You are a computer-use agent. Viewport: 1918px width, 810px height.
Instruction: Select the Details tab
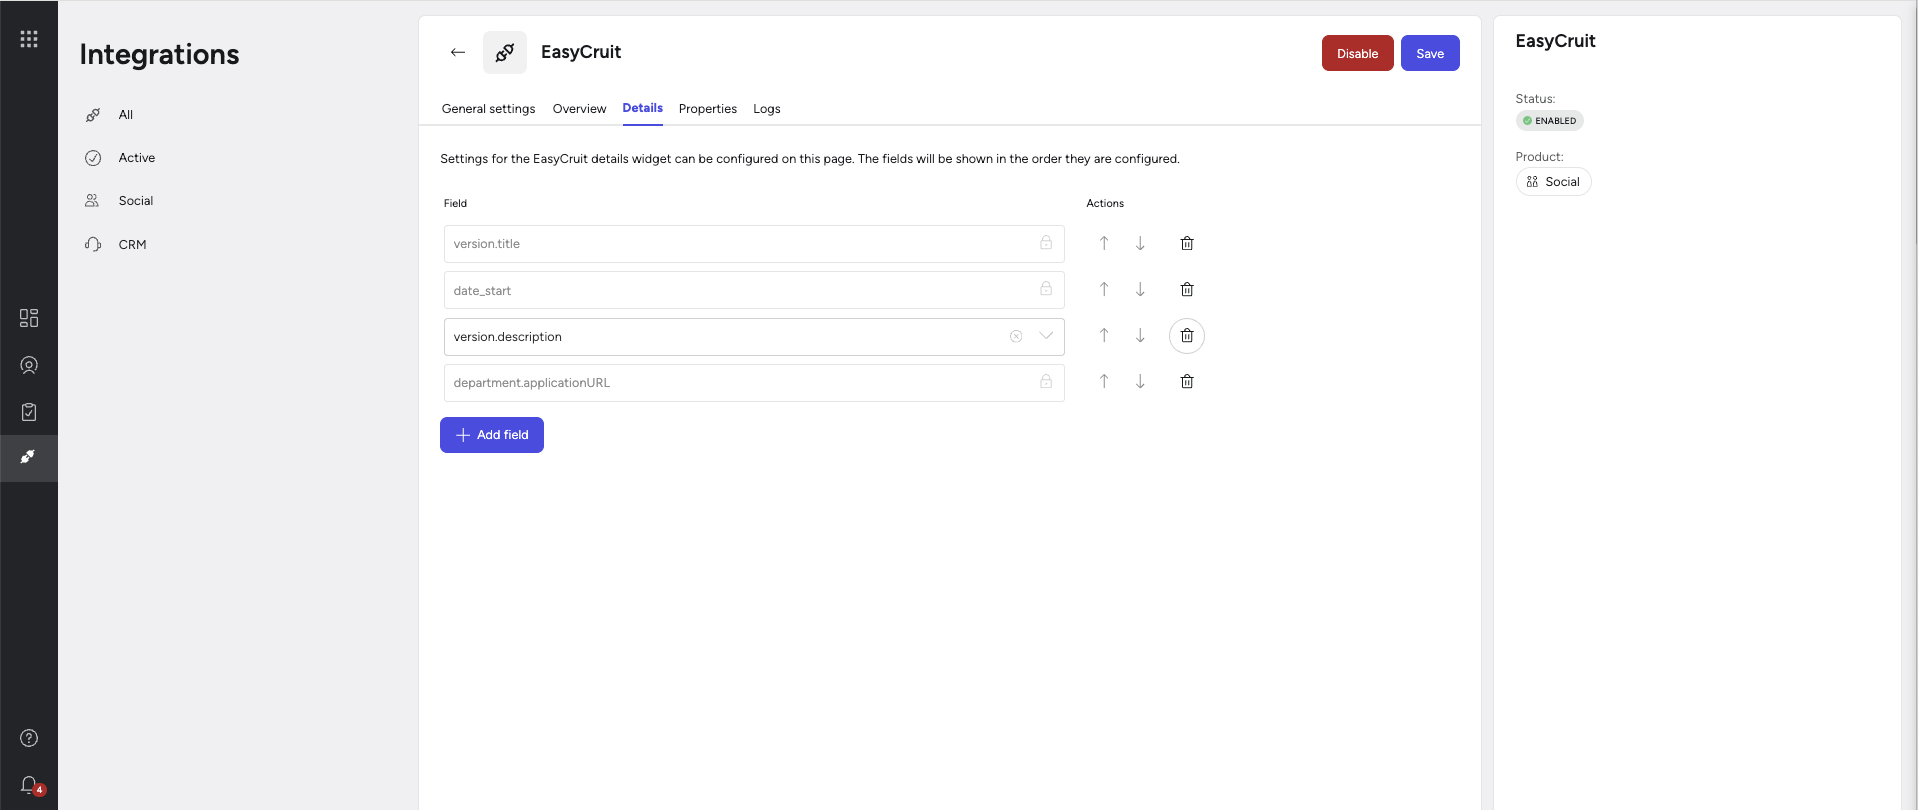[643, 108]
